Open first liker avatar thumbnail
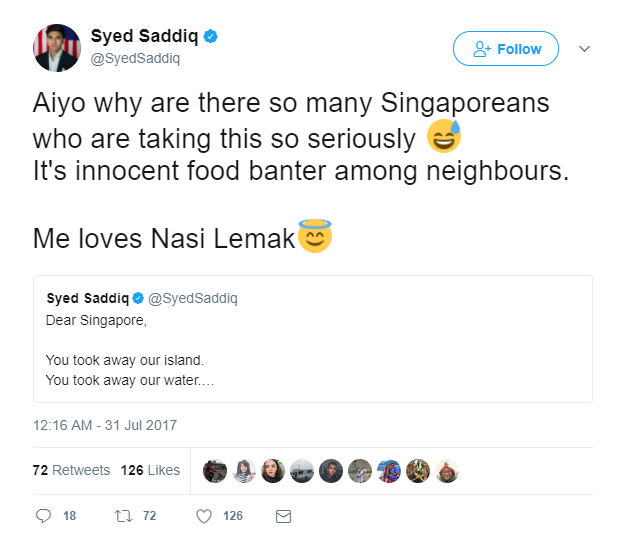The image size is (622, 548). coord(215,471)
